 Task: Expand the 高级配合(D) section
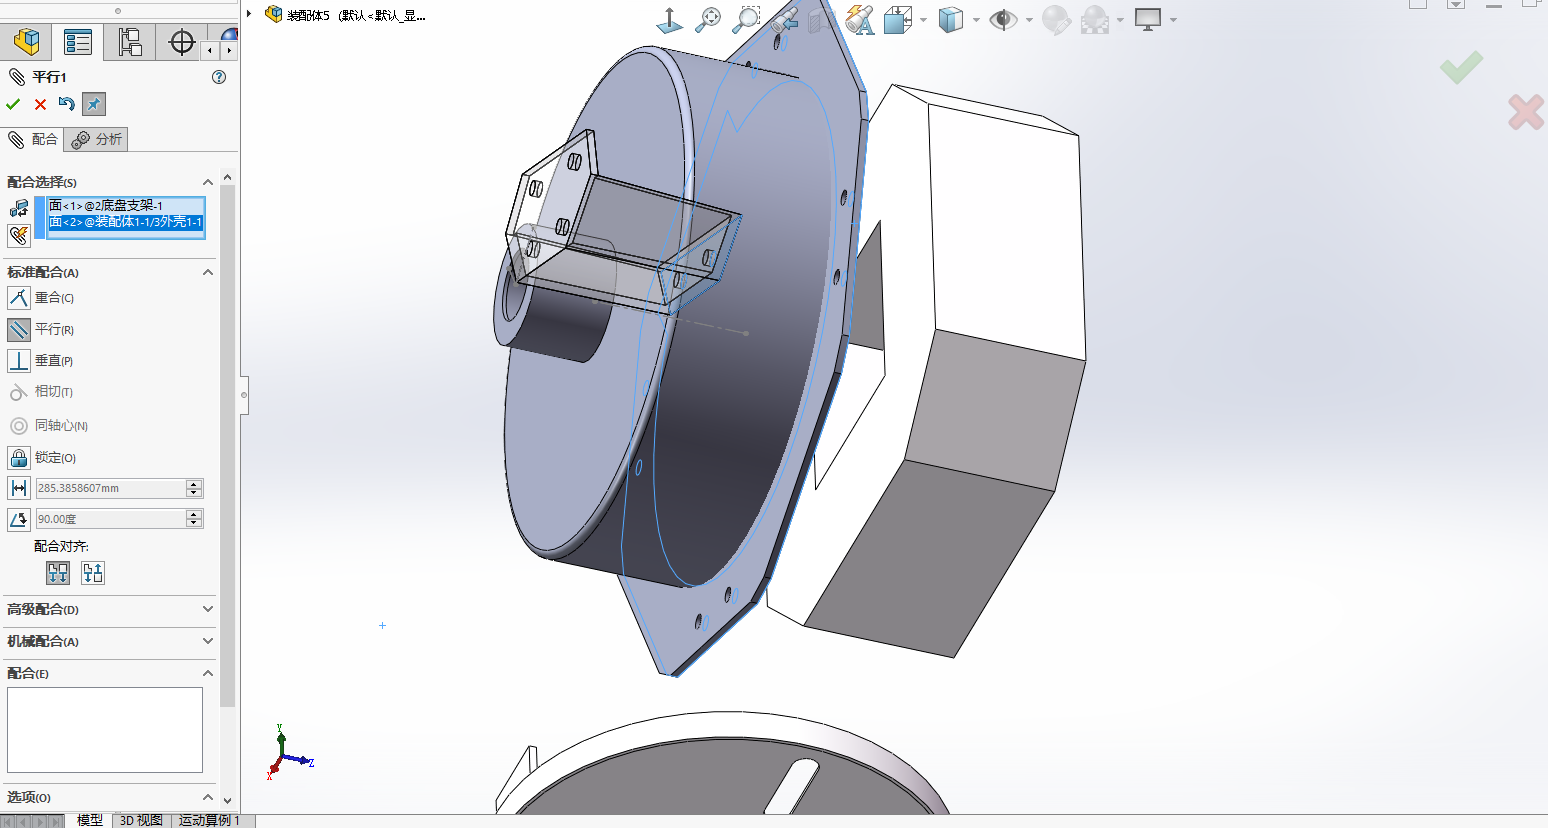click(x=208, y=609)
